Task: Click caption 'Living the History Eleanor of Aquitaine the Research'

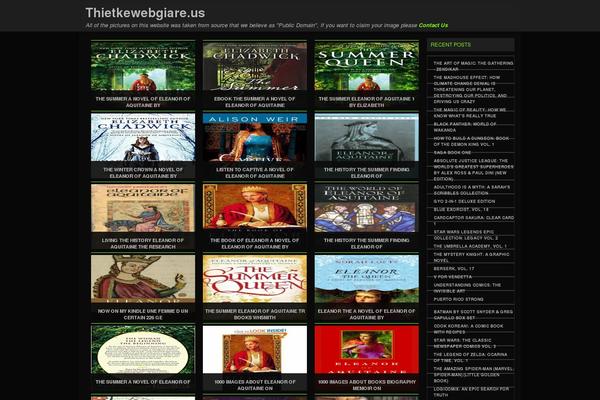Action: (x=143, y=243)
